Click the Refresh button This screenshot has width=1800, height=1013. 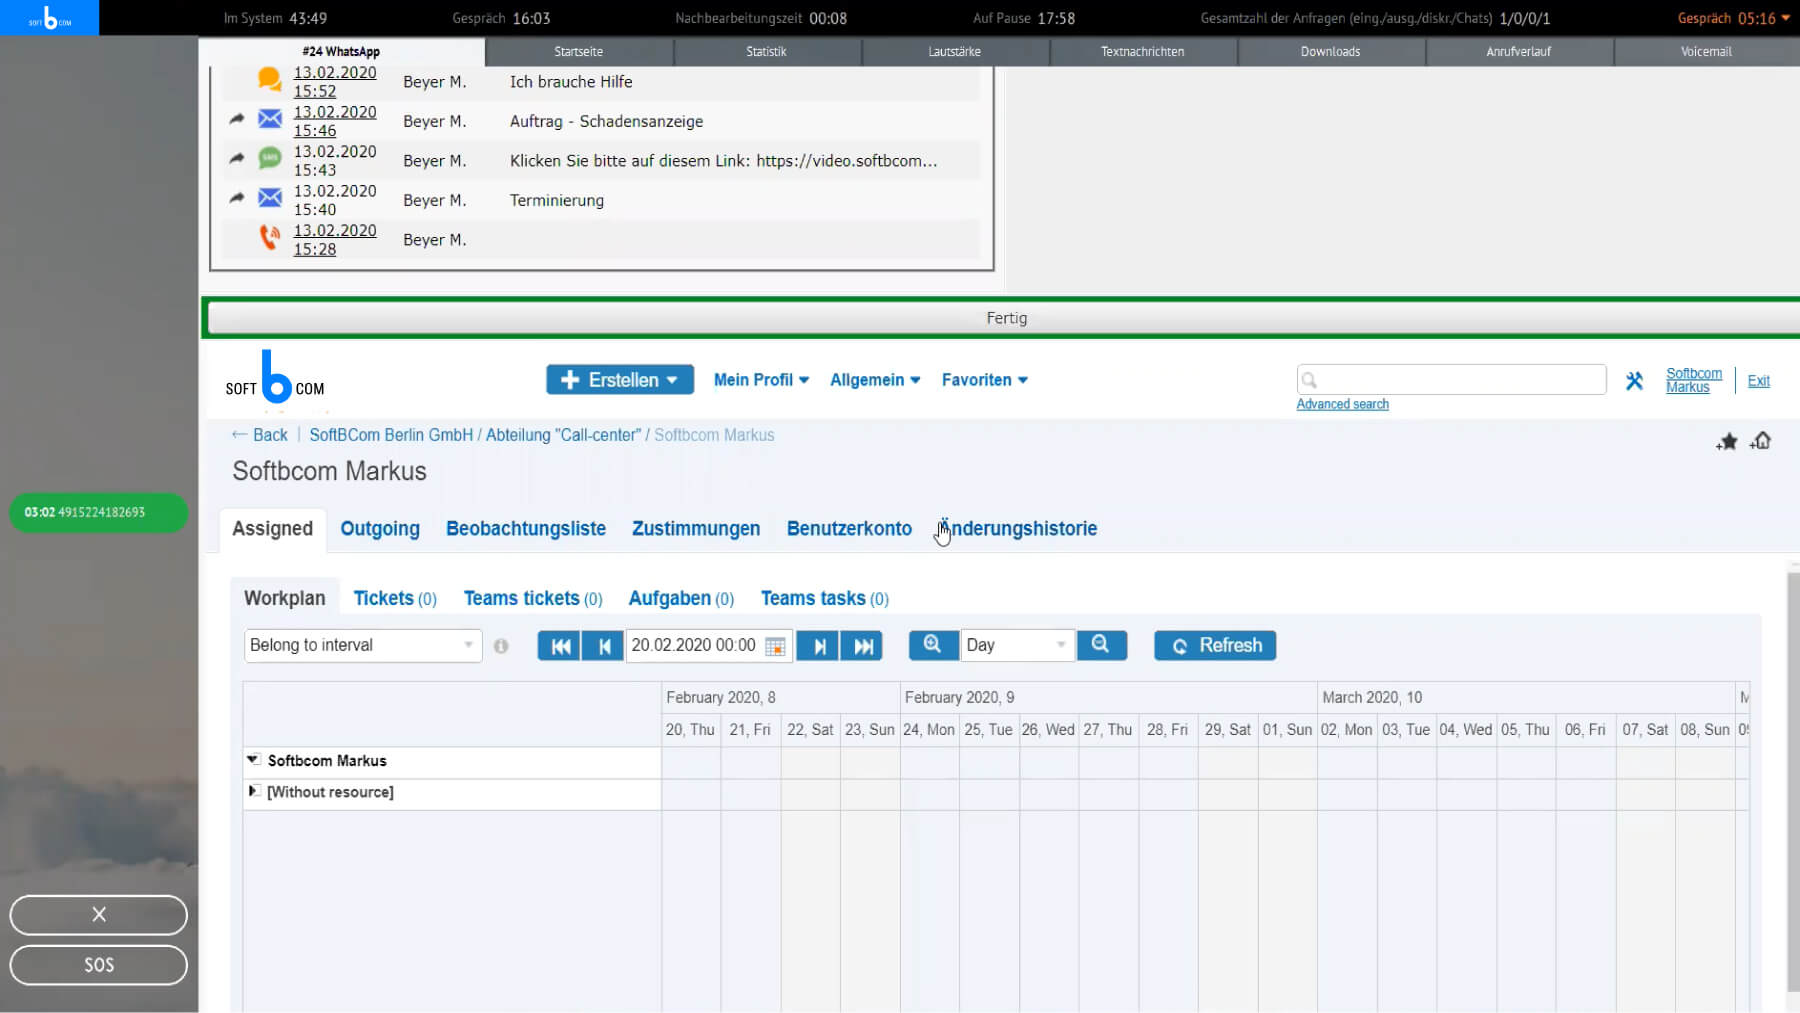point(1215,645)
